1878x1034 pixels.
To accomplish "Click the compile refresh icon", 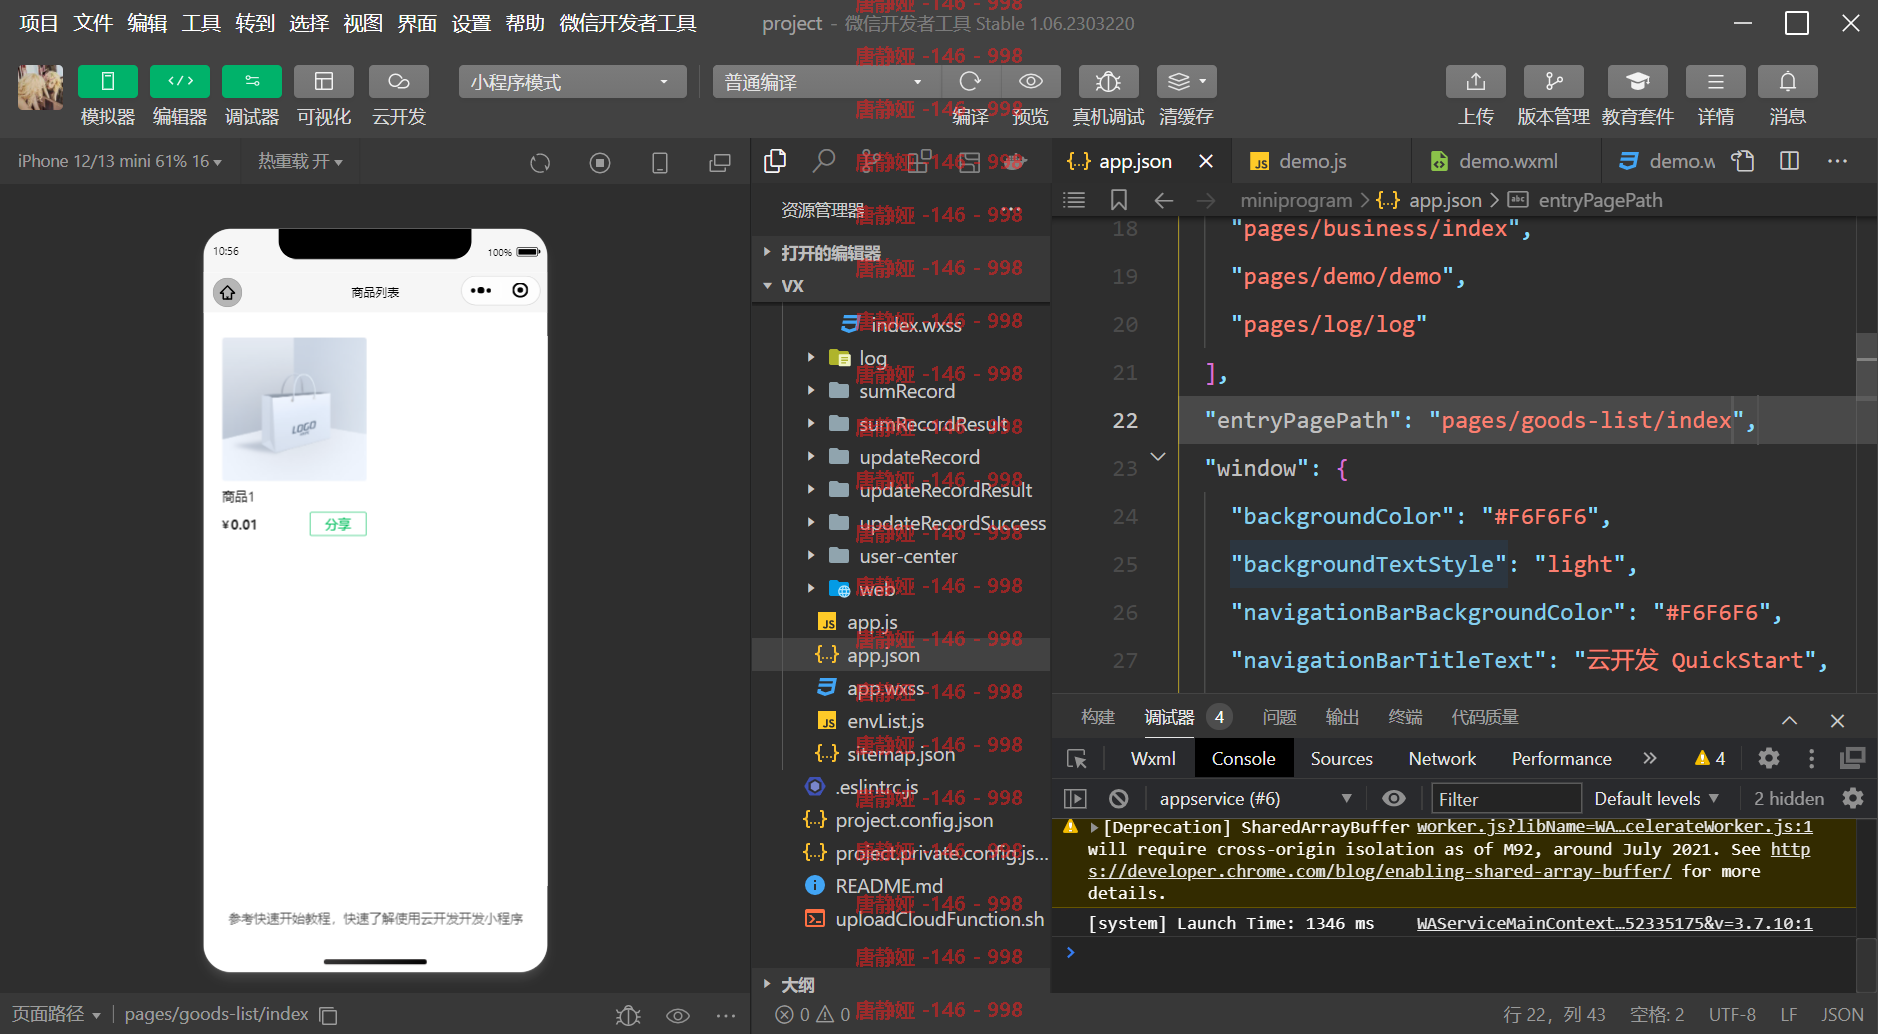I will [x=970, y=82].
